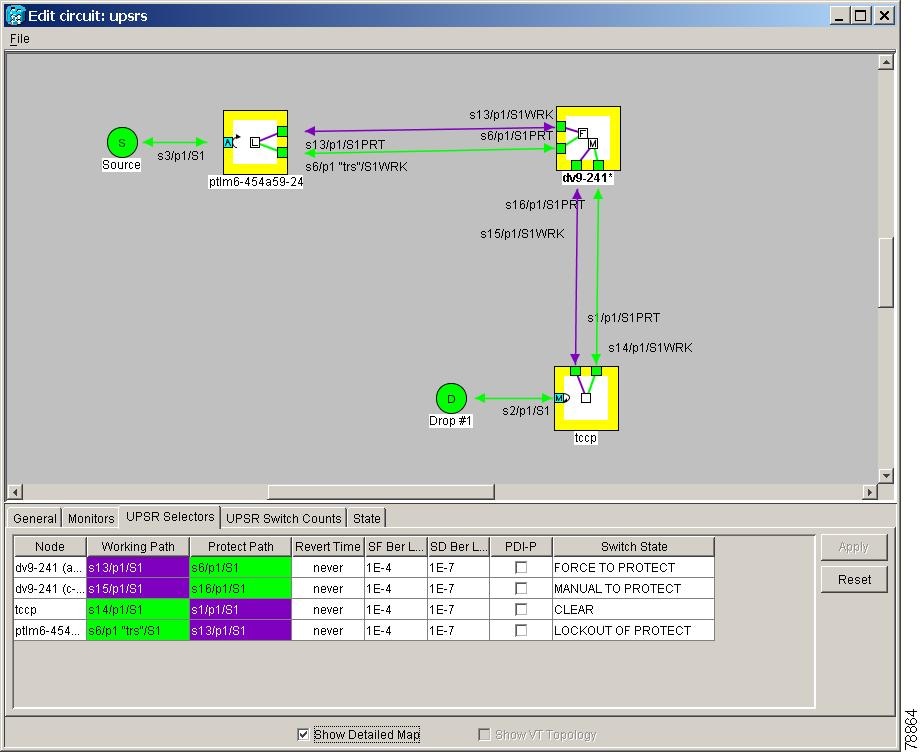Uncheck Show Detailed Map checkbox
The width and height of the screenshot is (921, 752).
pos(303,734)
